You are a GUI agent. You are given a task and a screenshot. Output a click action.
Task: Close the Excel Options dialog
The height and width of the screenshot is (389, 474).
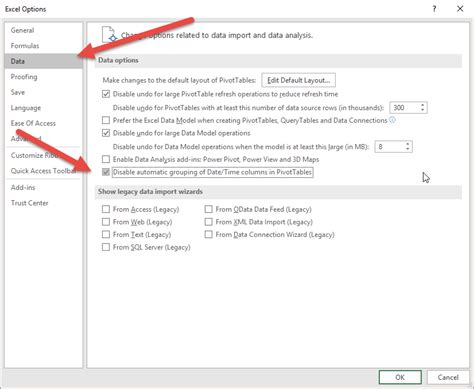[460, 9]
